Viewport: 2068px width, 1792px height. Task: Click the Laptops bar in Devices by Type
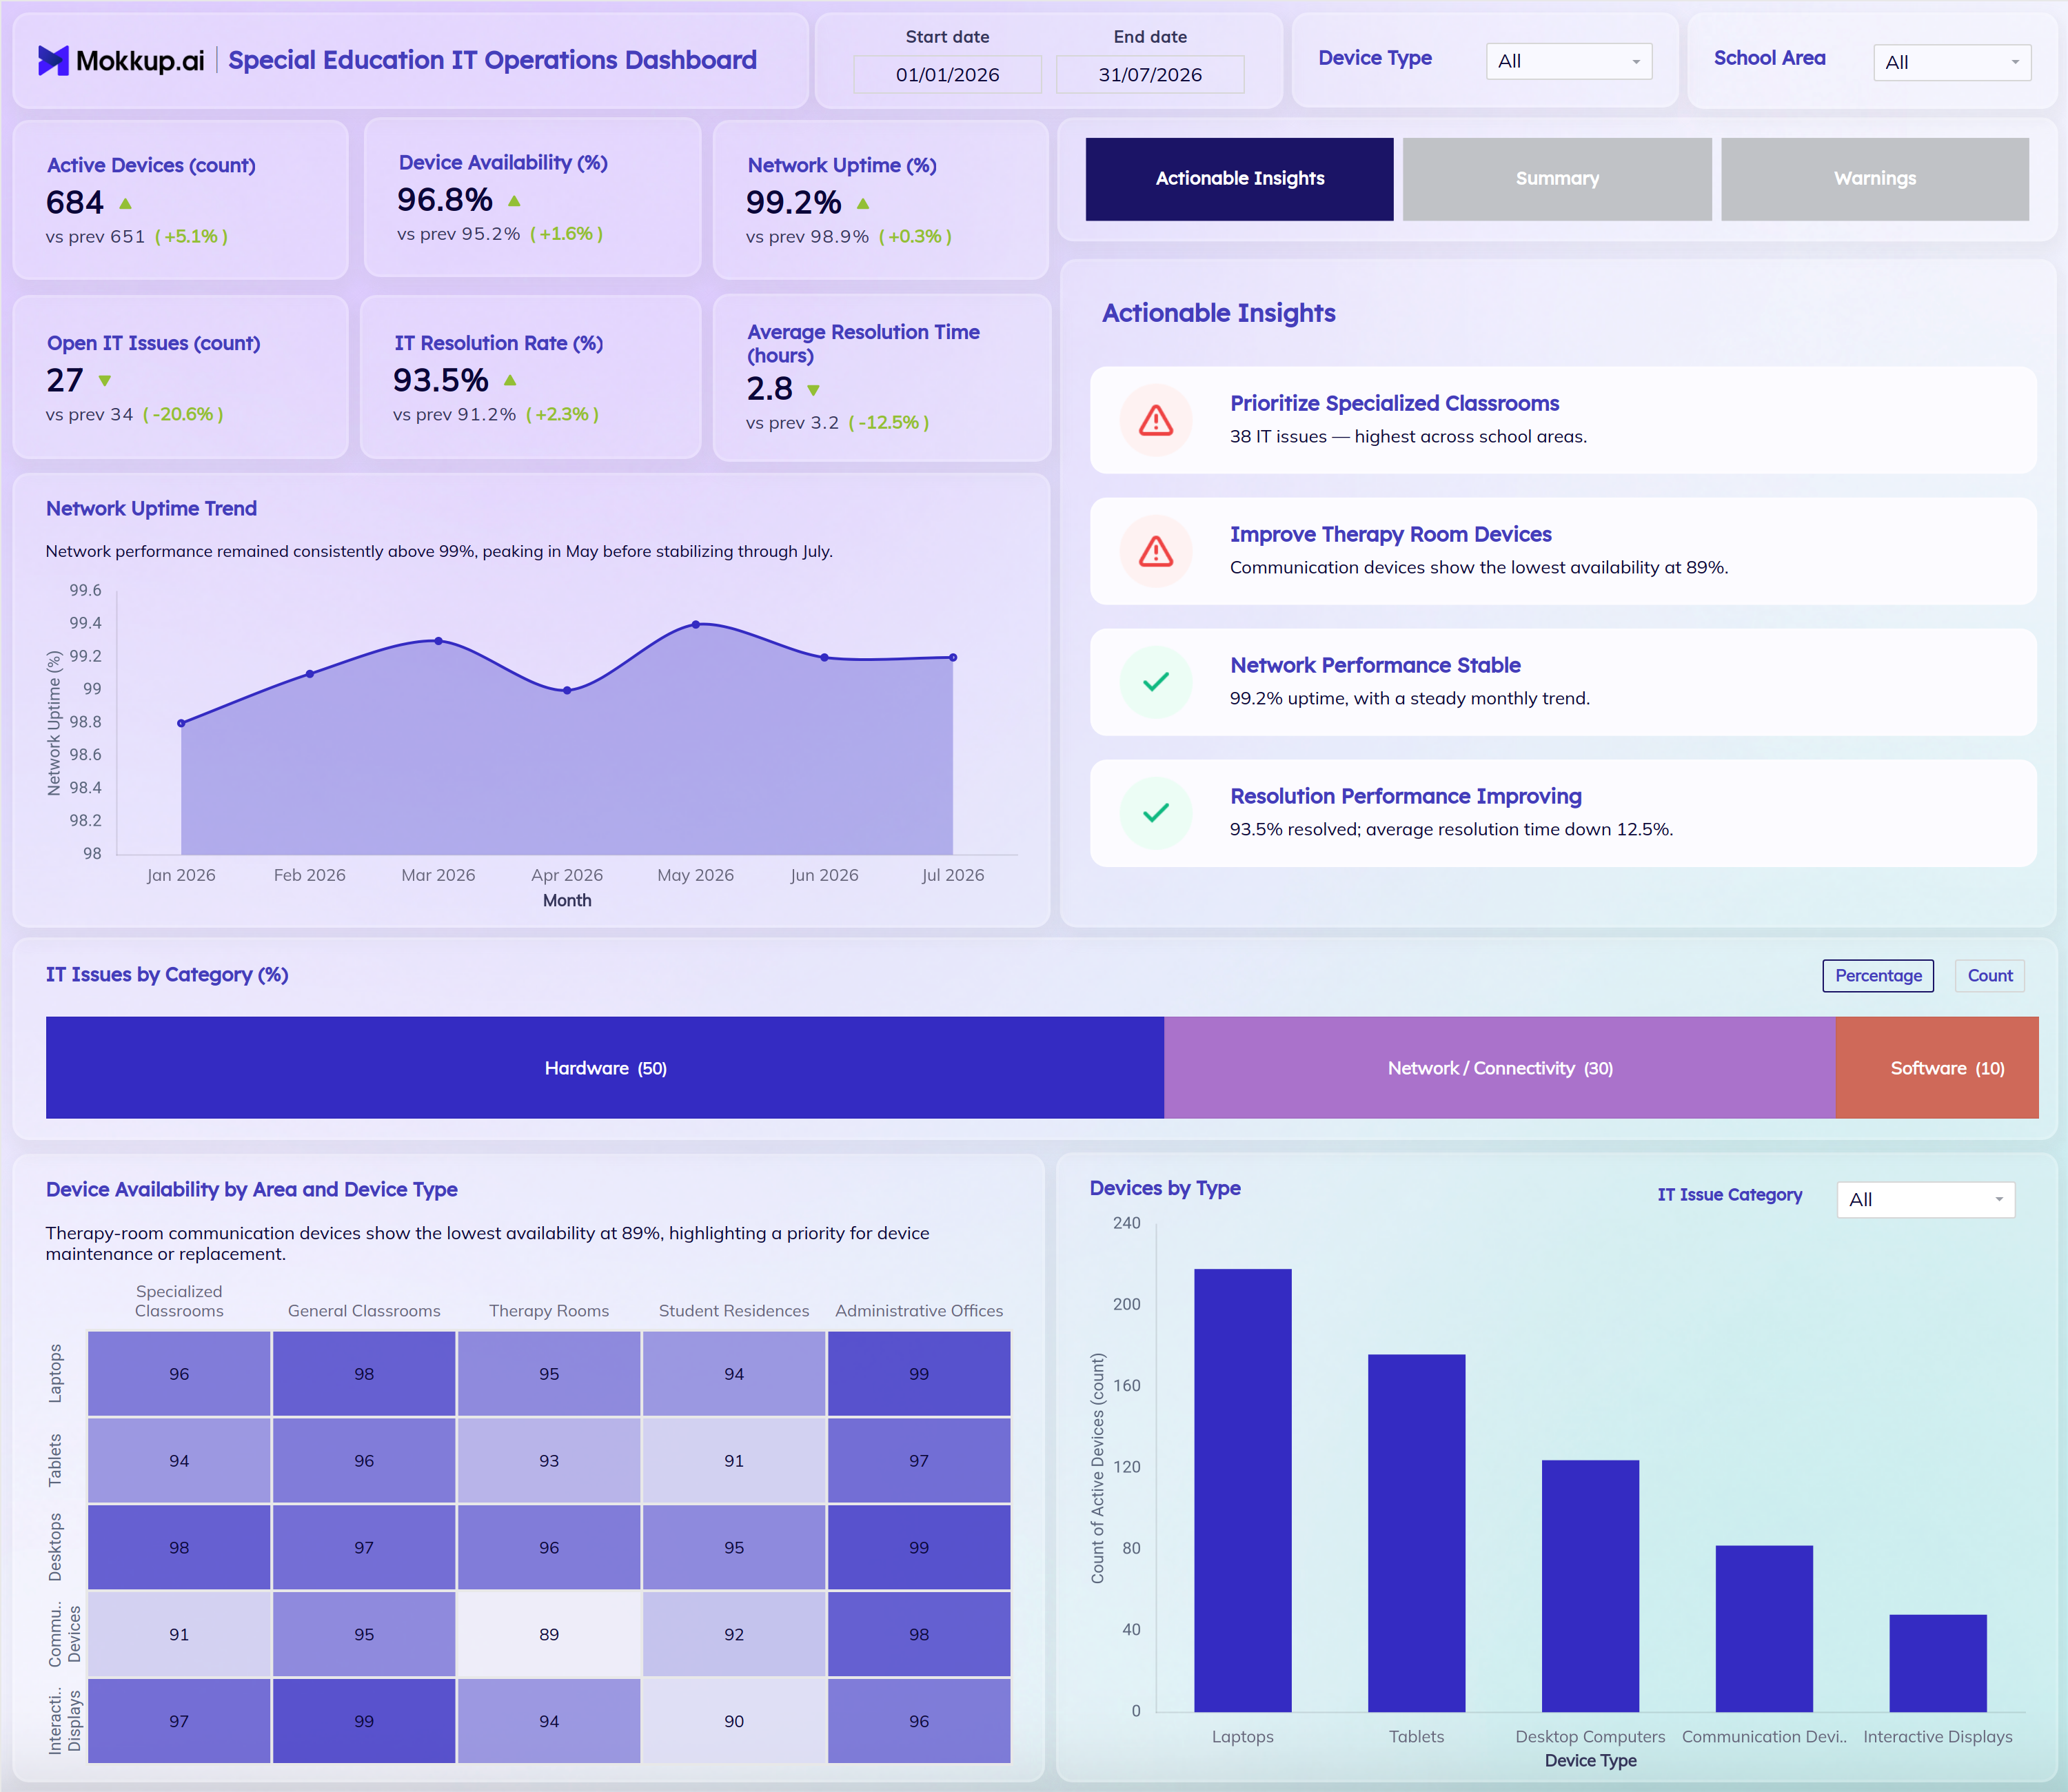point(1243,1491)
